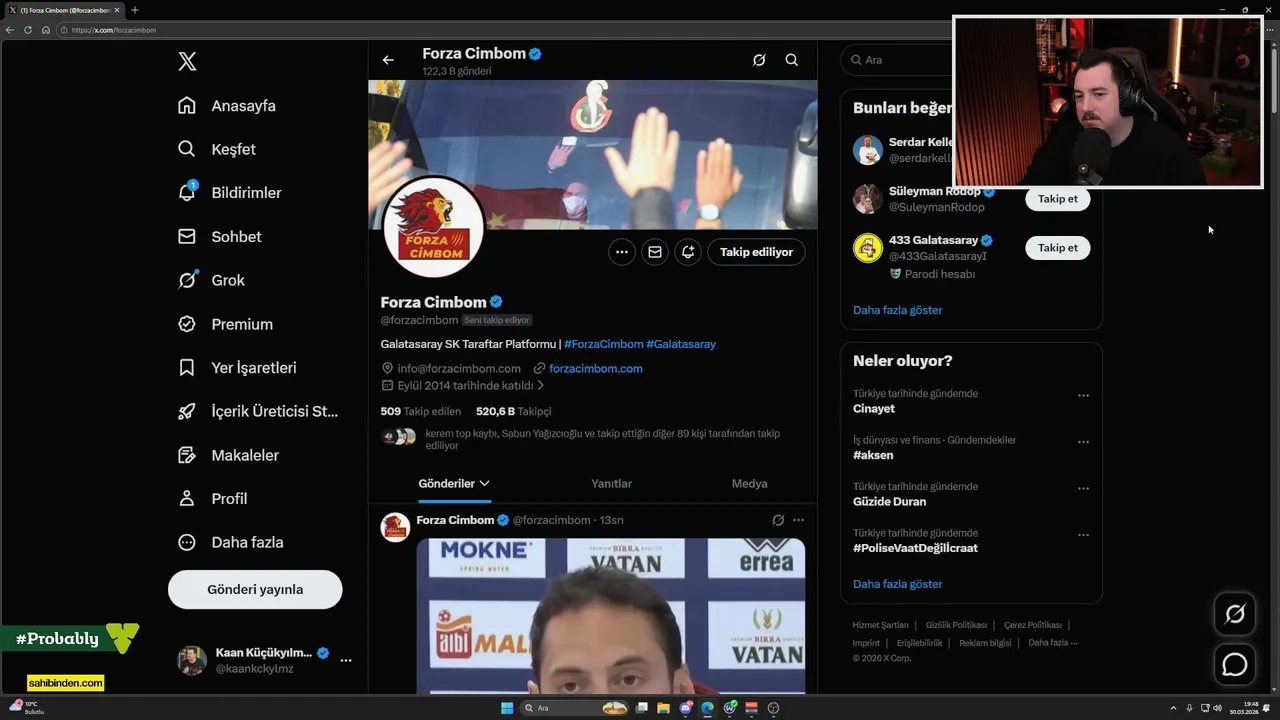Open 520,6 B Takipçi list
Image resolution: width=1280 pixels, height=720 pixels.
coord(513,411)
